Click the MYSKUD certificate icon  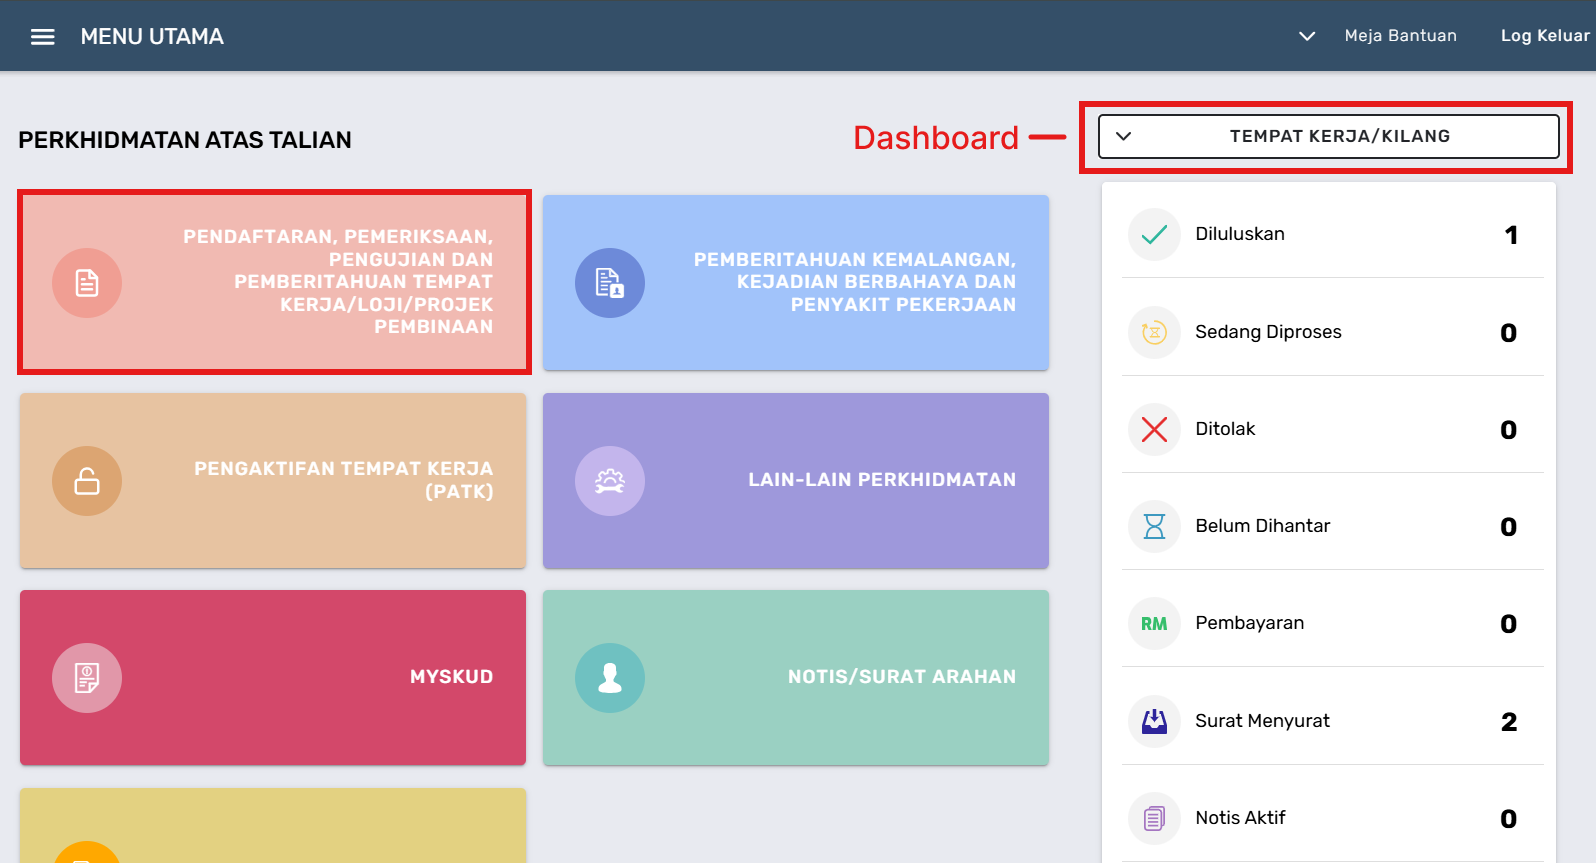[87, 678]
